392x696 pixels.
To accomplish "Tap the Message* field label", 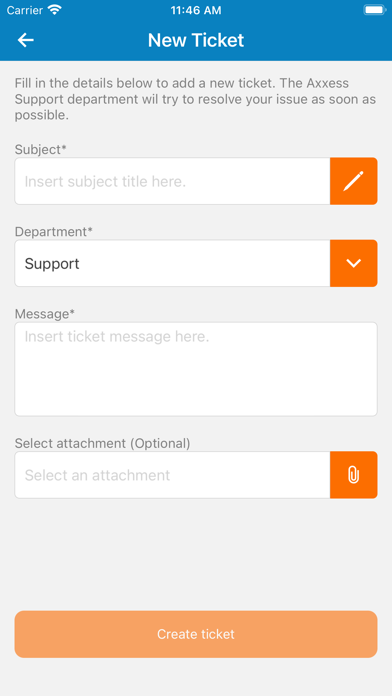I will tap(45, 314).
